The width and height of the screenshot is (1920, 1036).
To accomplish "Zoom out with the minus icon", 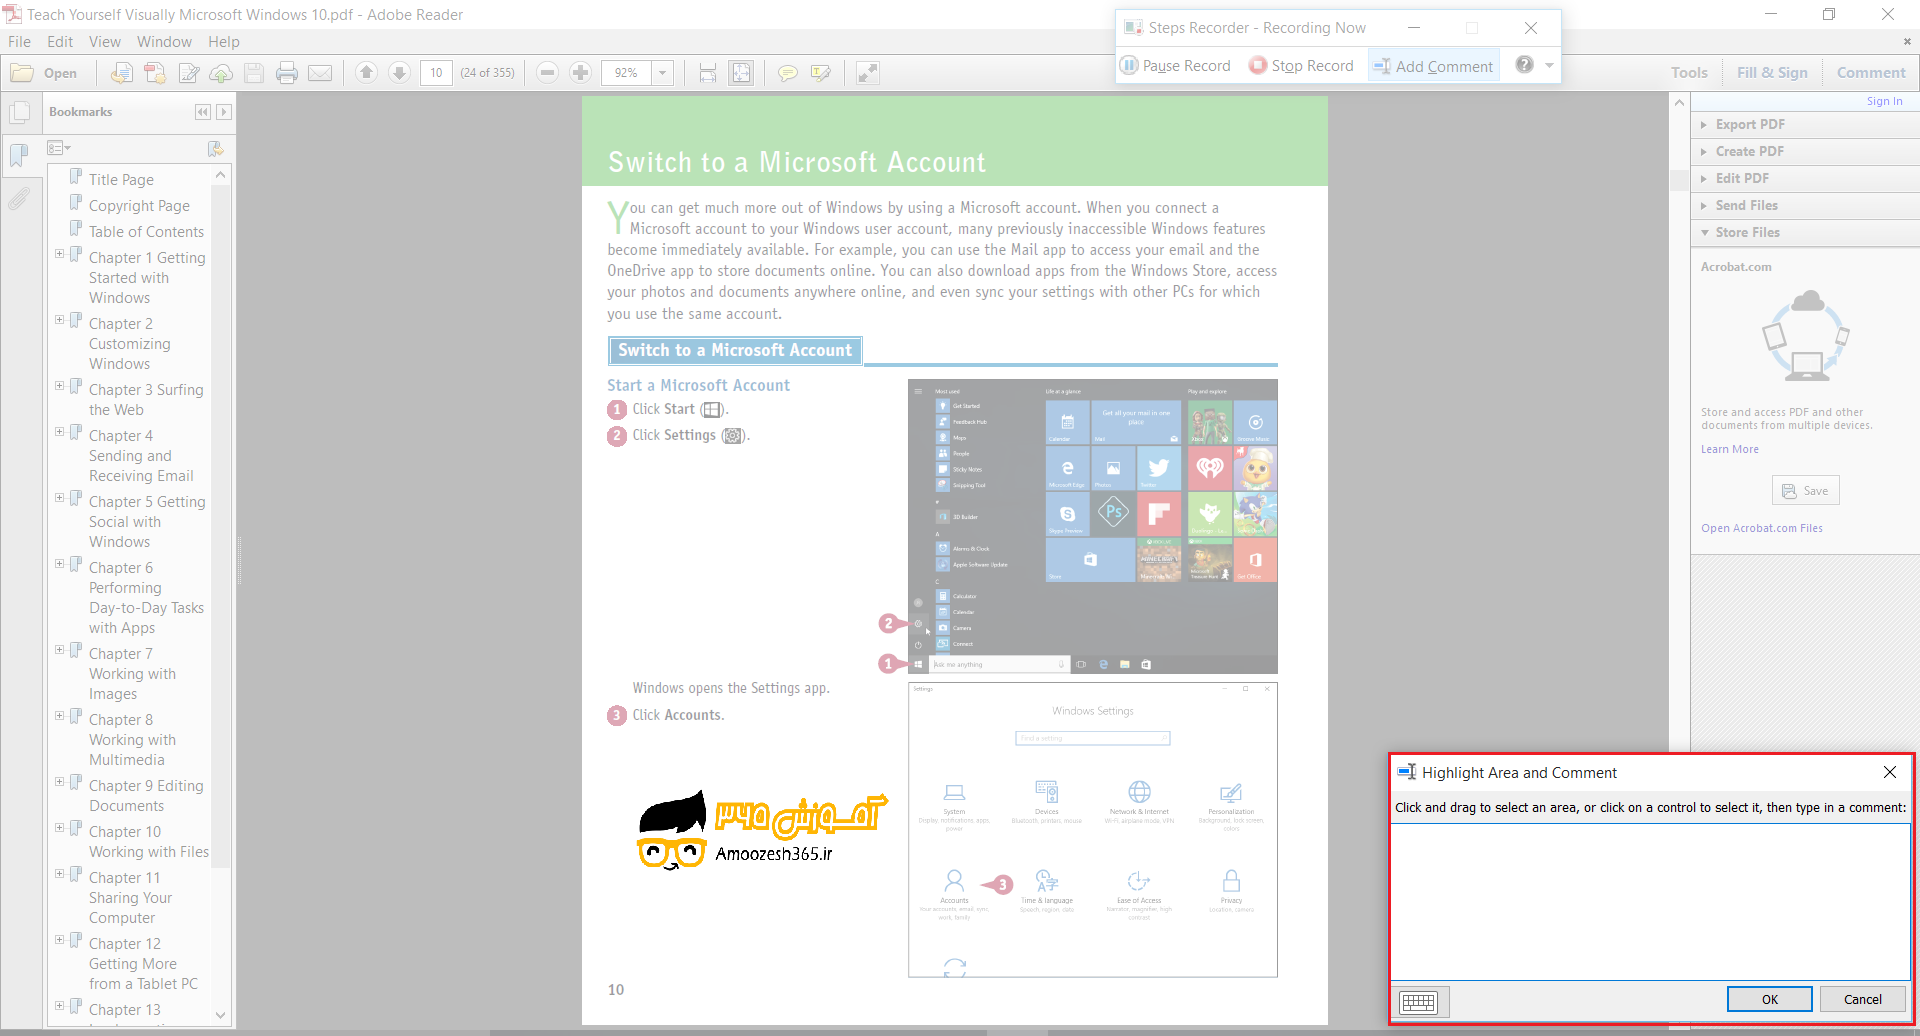I will (547, 72).
